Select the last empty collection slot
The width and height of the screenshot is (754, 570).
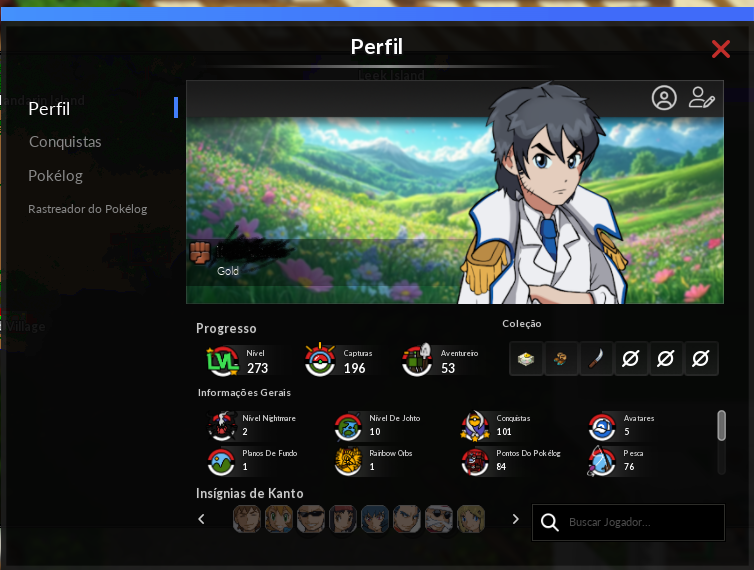pyautogui.click(x=701, y=358)
